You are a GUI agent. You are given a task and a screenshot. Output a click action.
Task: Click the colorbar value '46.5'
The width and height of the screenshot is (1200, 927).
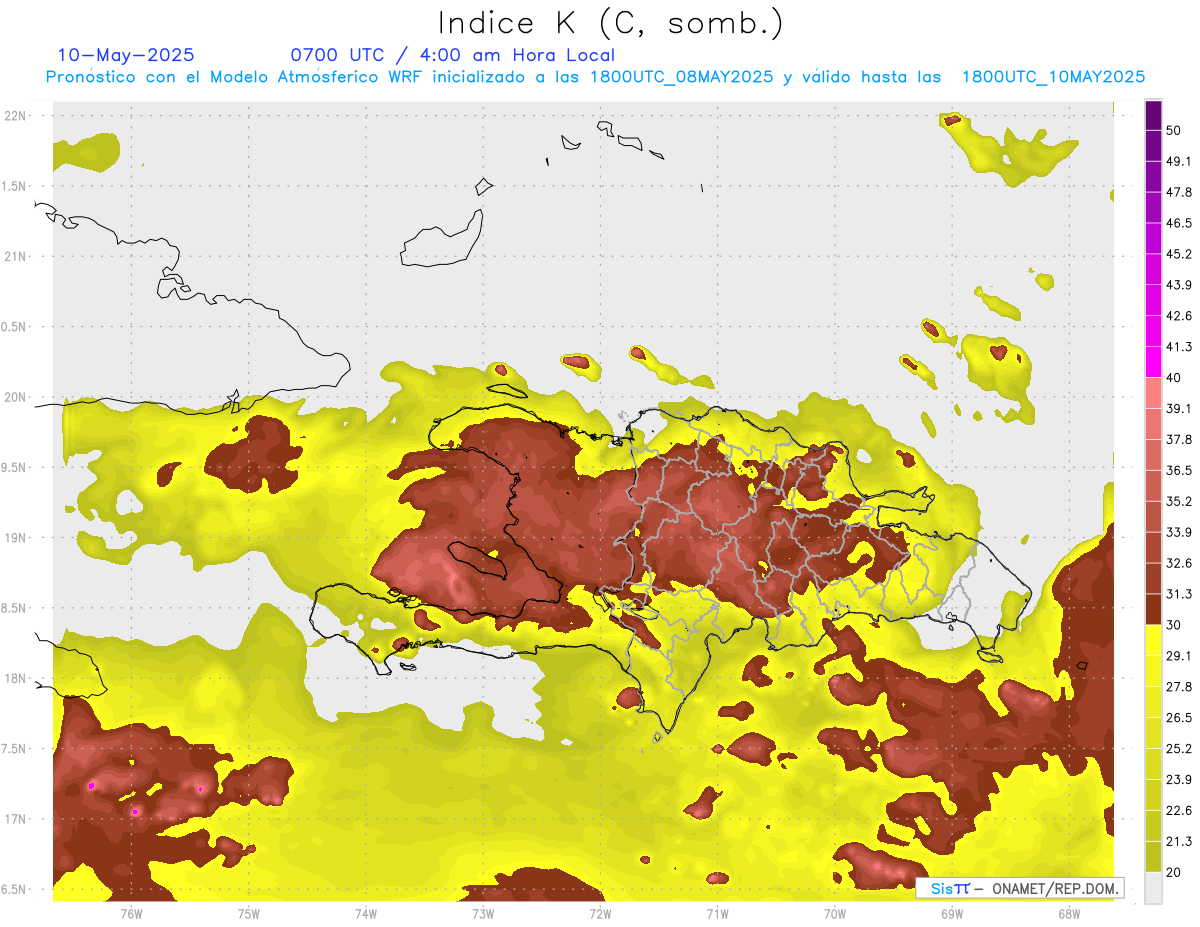(1178, 224)
